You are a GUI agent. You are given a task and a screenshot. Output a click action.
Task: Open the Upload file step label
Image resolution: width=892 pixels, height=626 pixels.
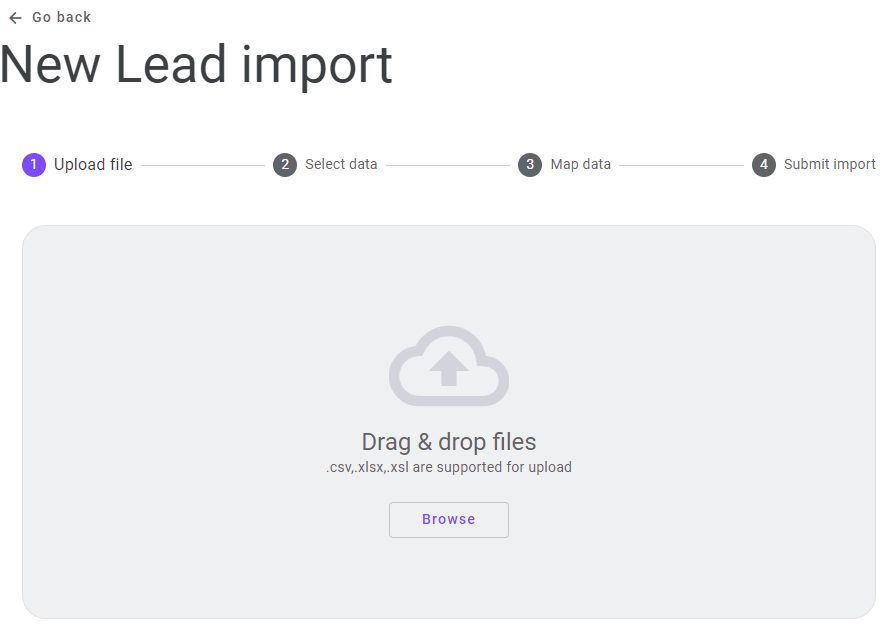(x=93, y=165)
